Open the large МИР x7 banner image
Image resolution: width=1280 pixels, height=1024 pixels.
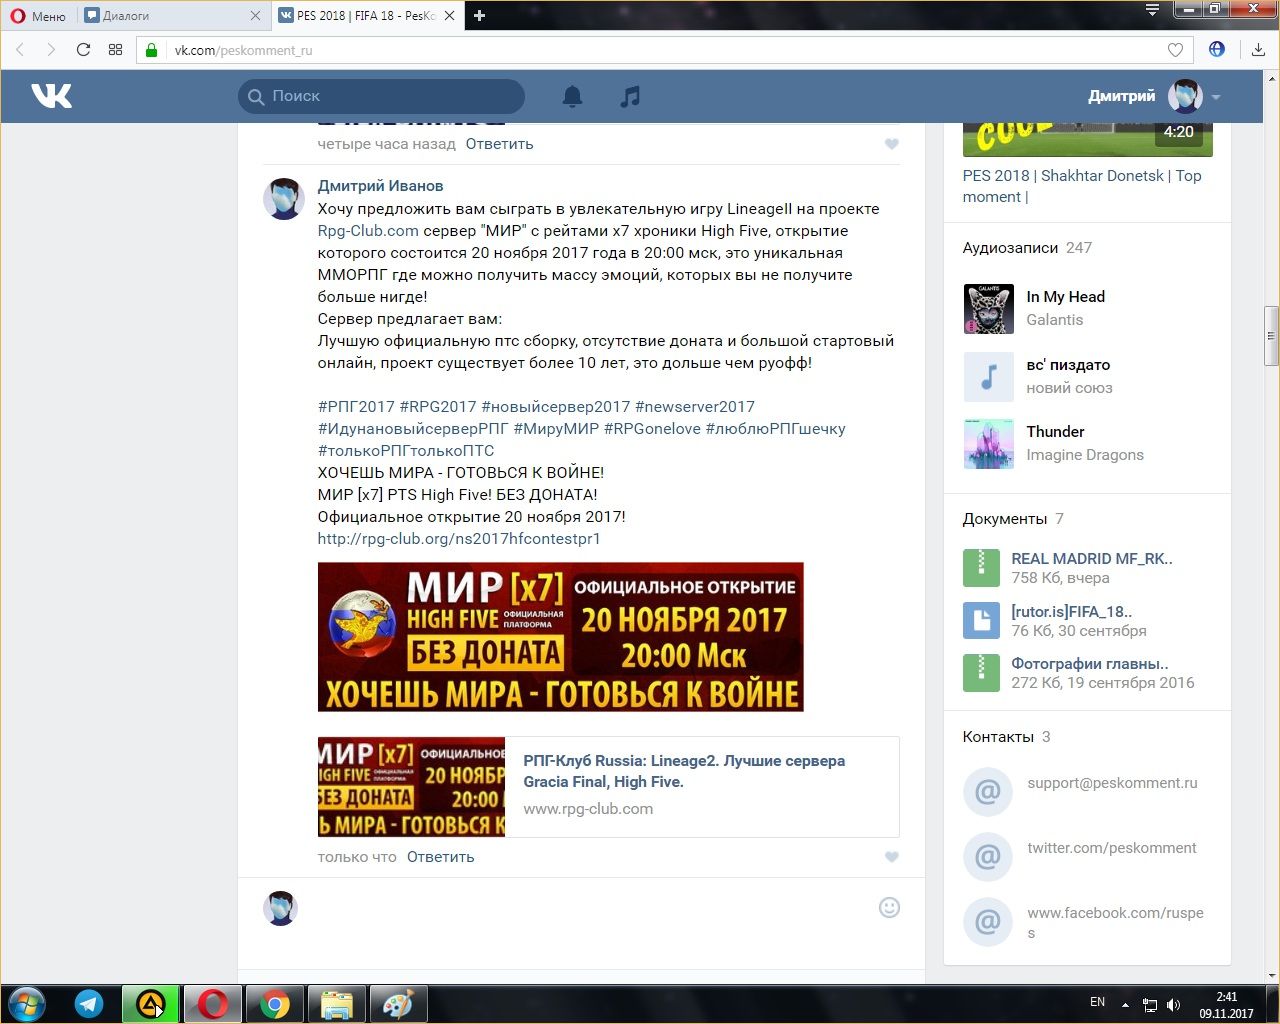coord(560,637)
